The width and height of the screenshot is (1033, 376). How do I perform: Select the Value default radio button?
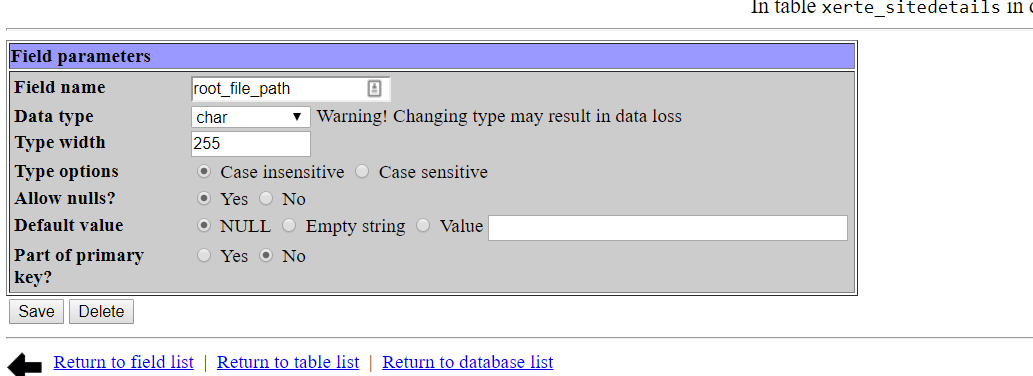(x=423, y=226)
